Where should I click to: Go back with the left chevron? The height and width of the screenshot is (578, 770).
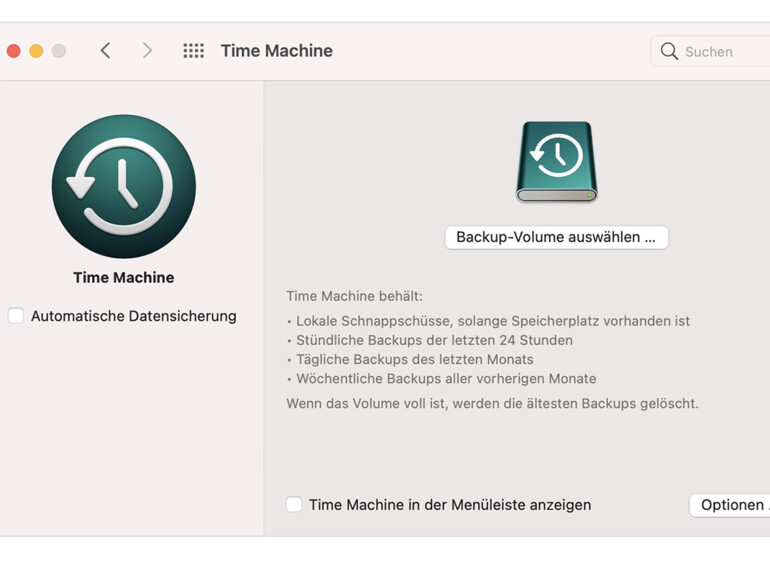coord(106,51)
